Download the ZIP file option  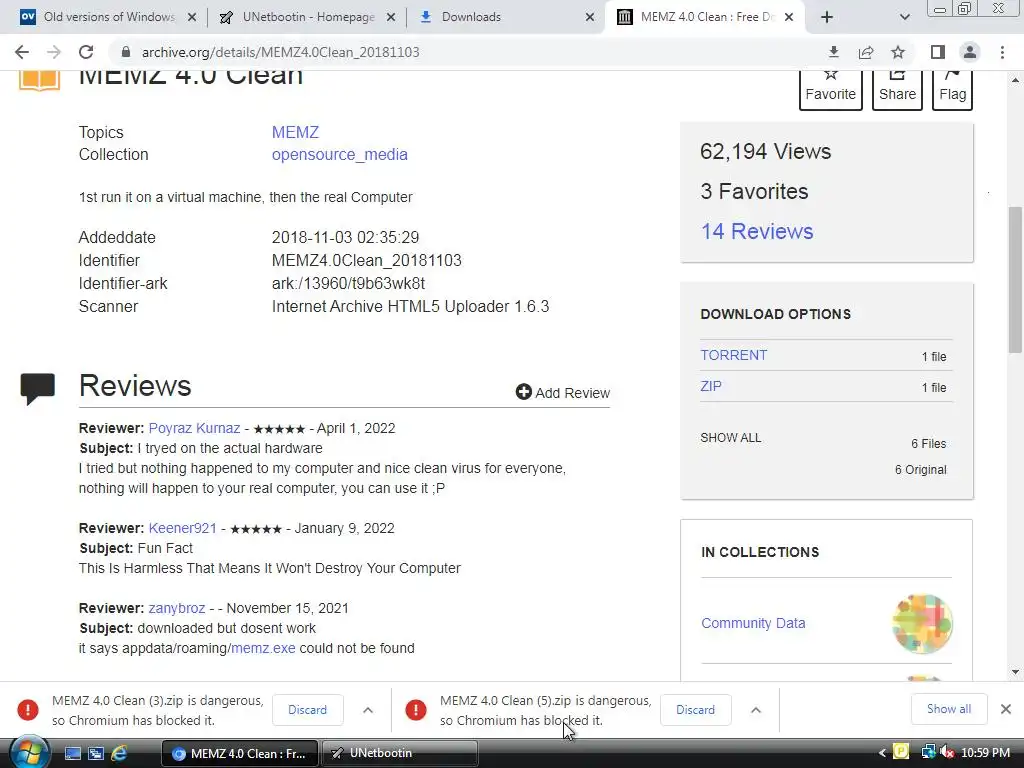point(711,386)
